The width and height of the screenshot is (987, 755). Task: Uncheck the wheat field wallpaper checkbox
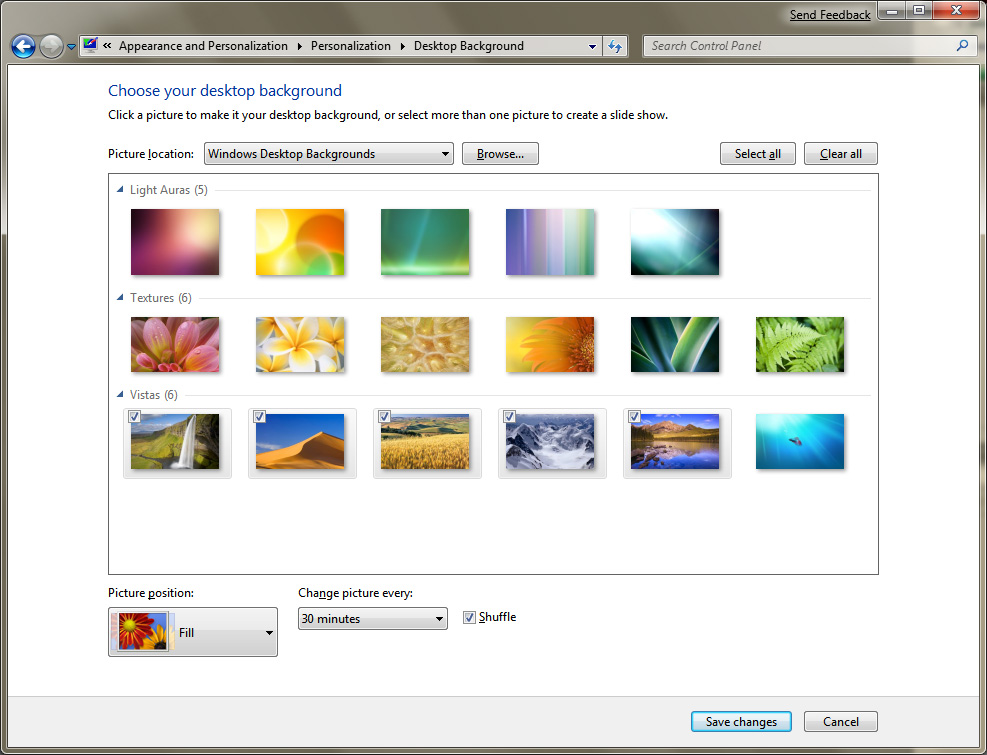(384, 417)
